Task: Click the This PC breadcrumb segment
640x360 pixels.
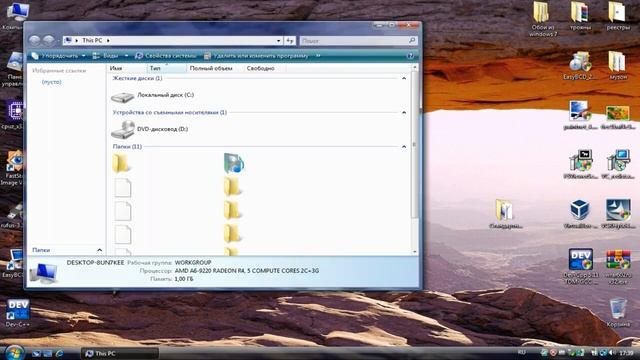Action: pos(92,40)
